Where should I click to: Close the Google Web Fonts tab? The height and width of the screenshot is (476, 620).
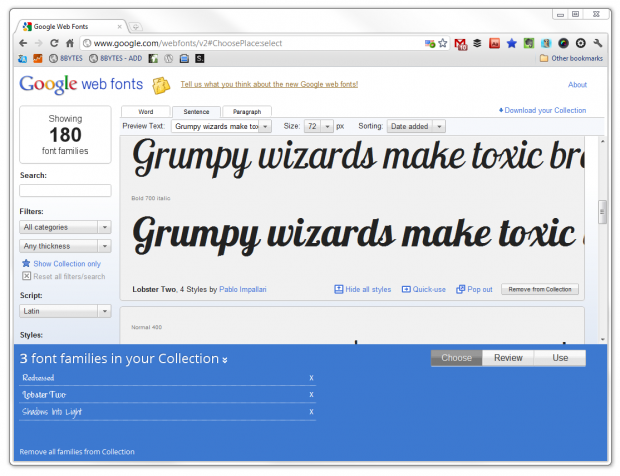point(119,26)
